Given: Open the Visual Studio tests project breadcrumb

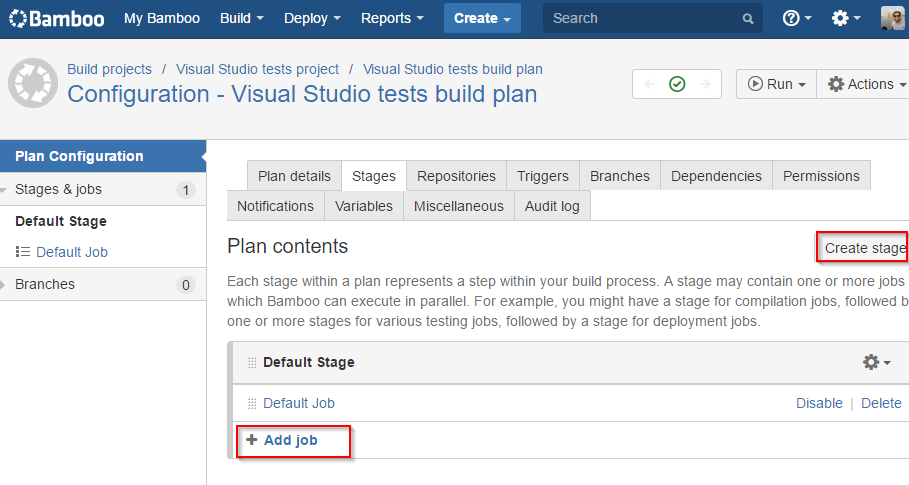Looking at the screenshot, I should pos(257,69).
